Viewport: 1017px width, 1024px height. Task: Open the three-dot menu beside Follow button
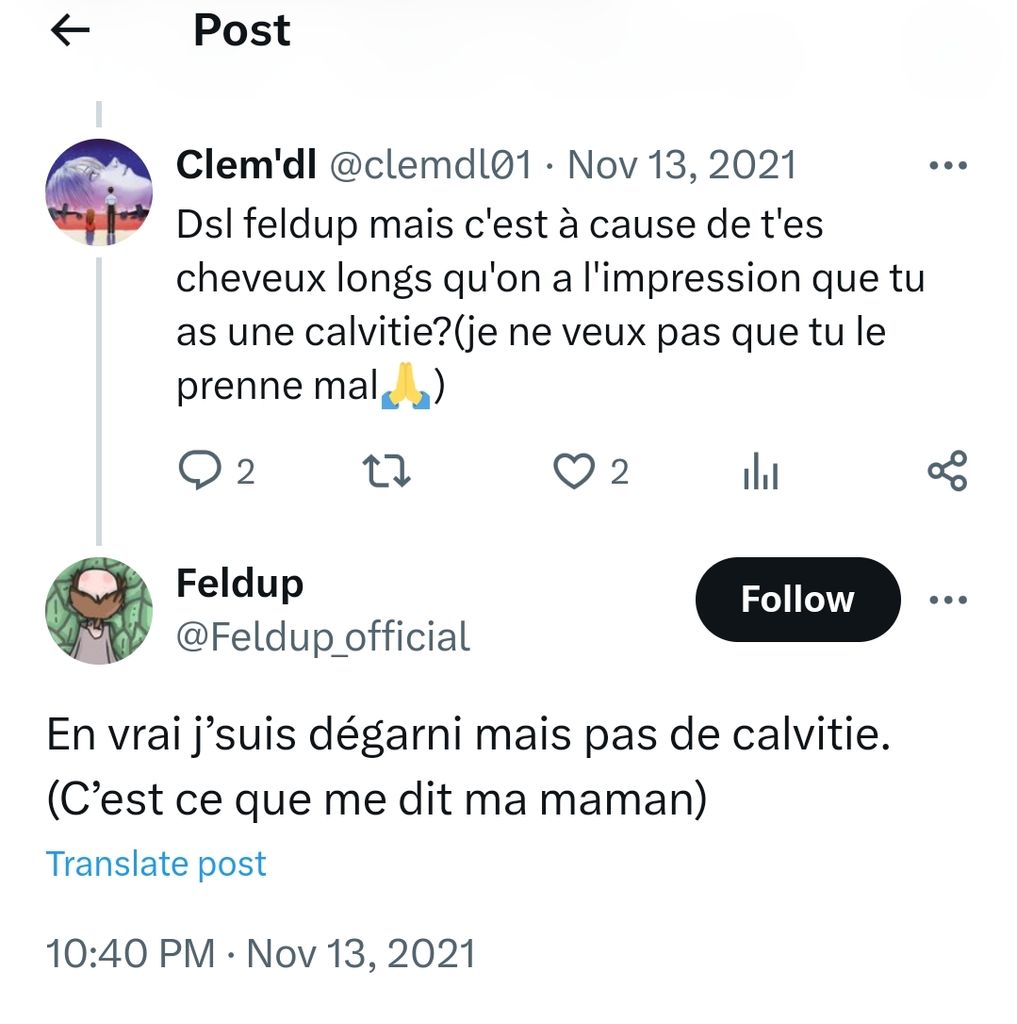[948, 599]
